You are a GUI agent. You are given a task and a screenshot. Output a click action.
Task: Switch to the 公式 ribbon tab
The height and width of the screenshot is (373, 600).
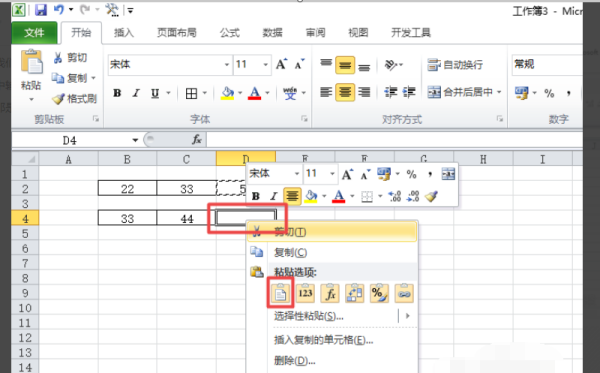coord(230,33)
